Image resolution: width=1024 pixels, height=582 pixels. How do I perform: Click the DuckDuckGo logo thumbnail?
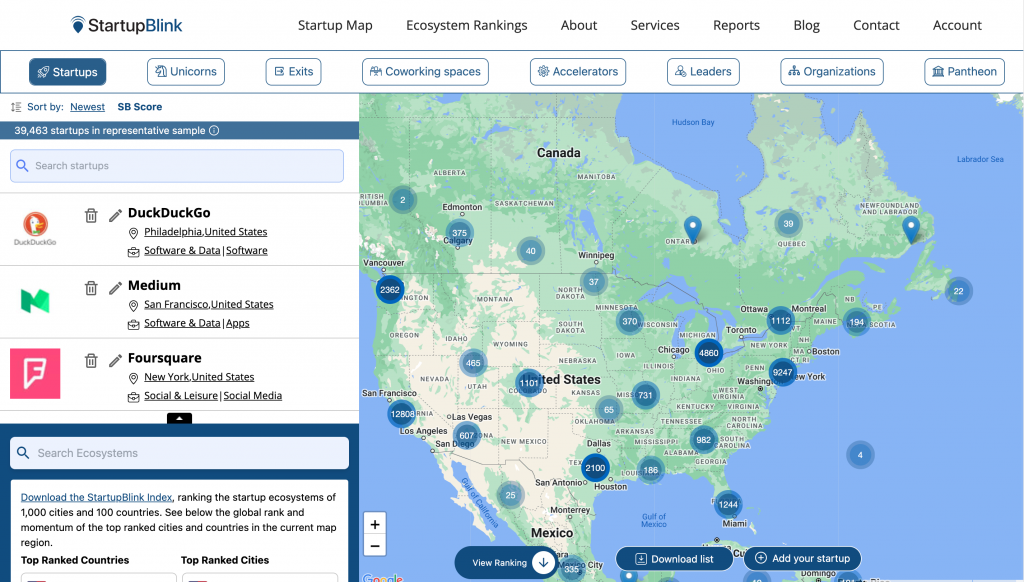[35, 229]
